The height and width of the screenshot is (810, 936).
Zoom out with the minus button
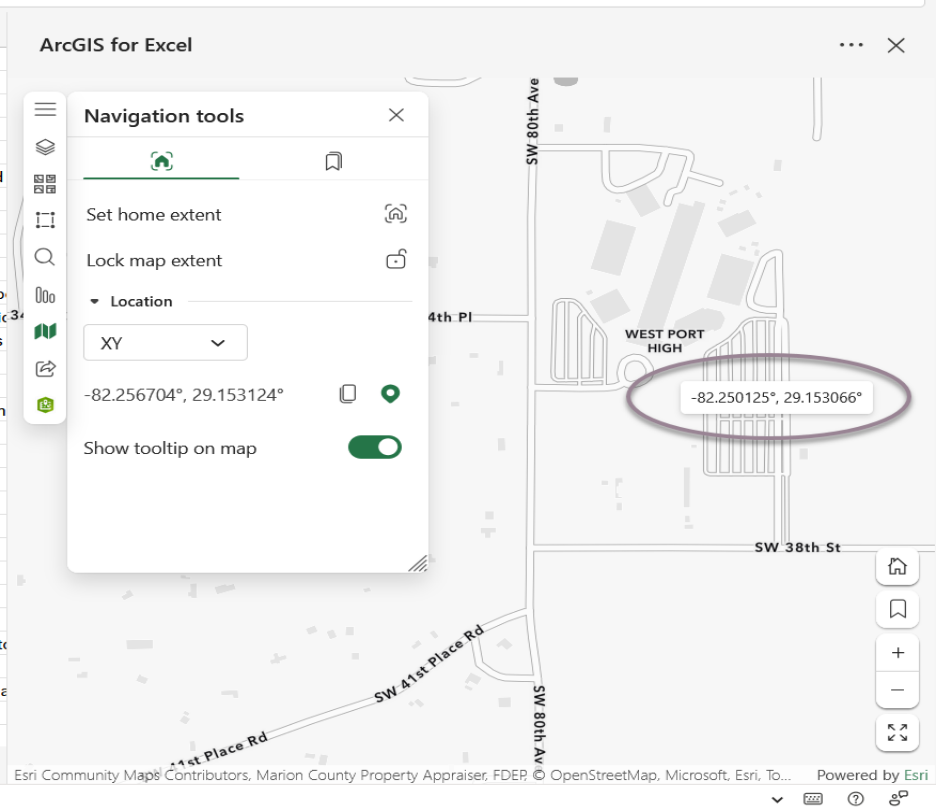897,690
